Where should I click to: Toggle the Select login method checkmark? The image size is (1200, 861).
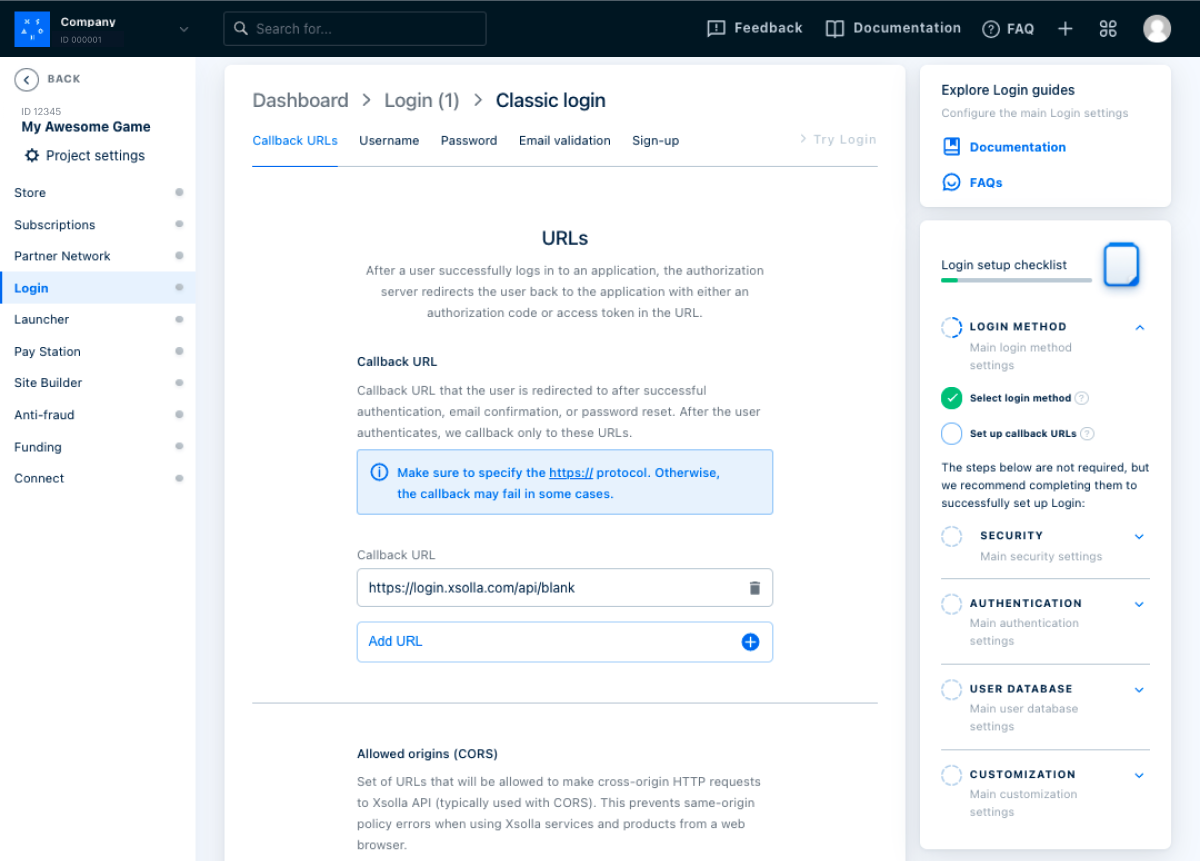951,398
